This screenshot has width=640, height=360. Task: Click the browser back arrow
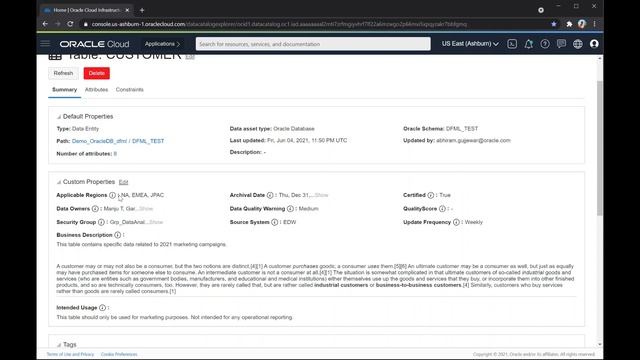45,24
